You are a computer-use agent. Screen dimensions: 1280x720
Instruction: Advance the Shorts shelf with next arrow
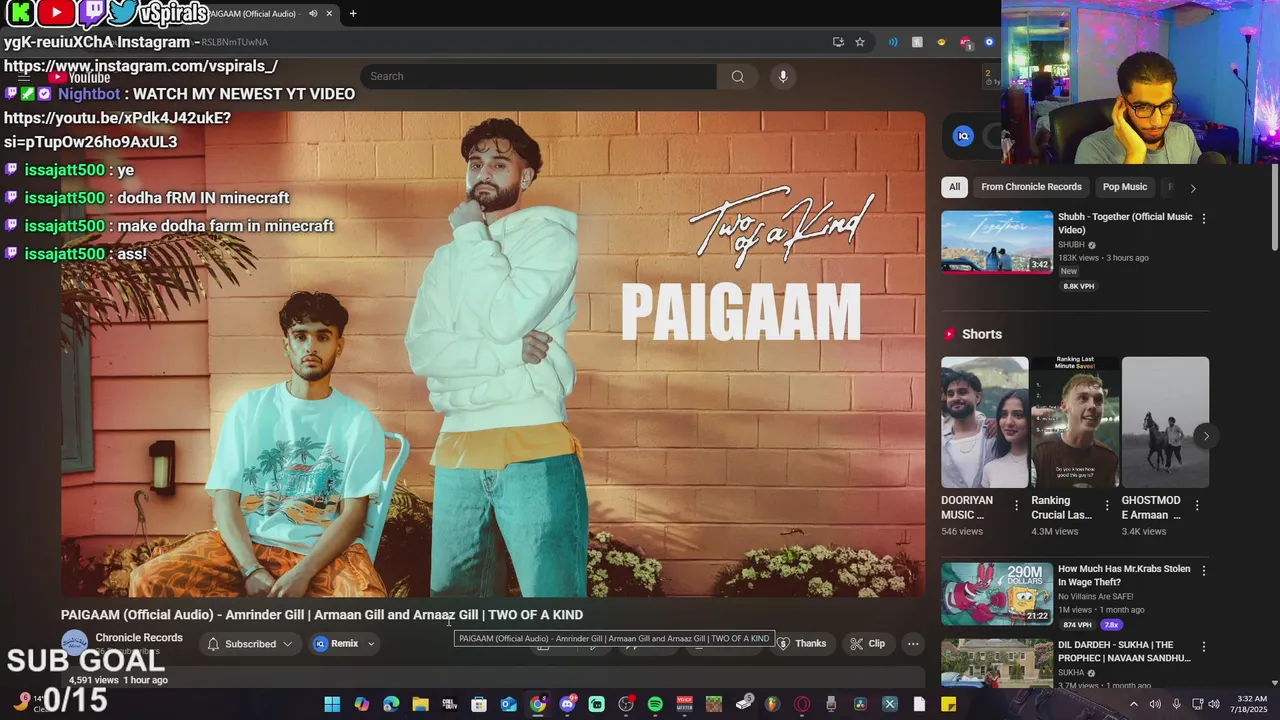tap(1206, 436)
